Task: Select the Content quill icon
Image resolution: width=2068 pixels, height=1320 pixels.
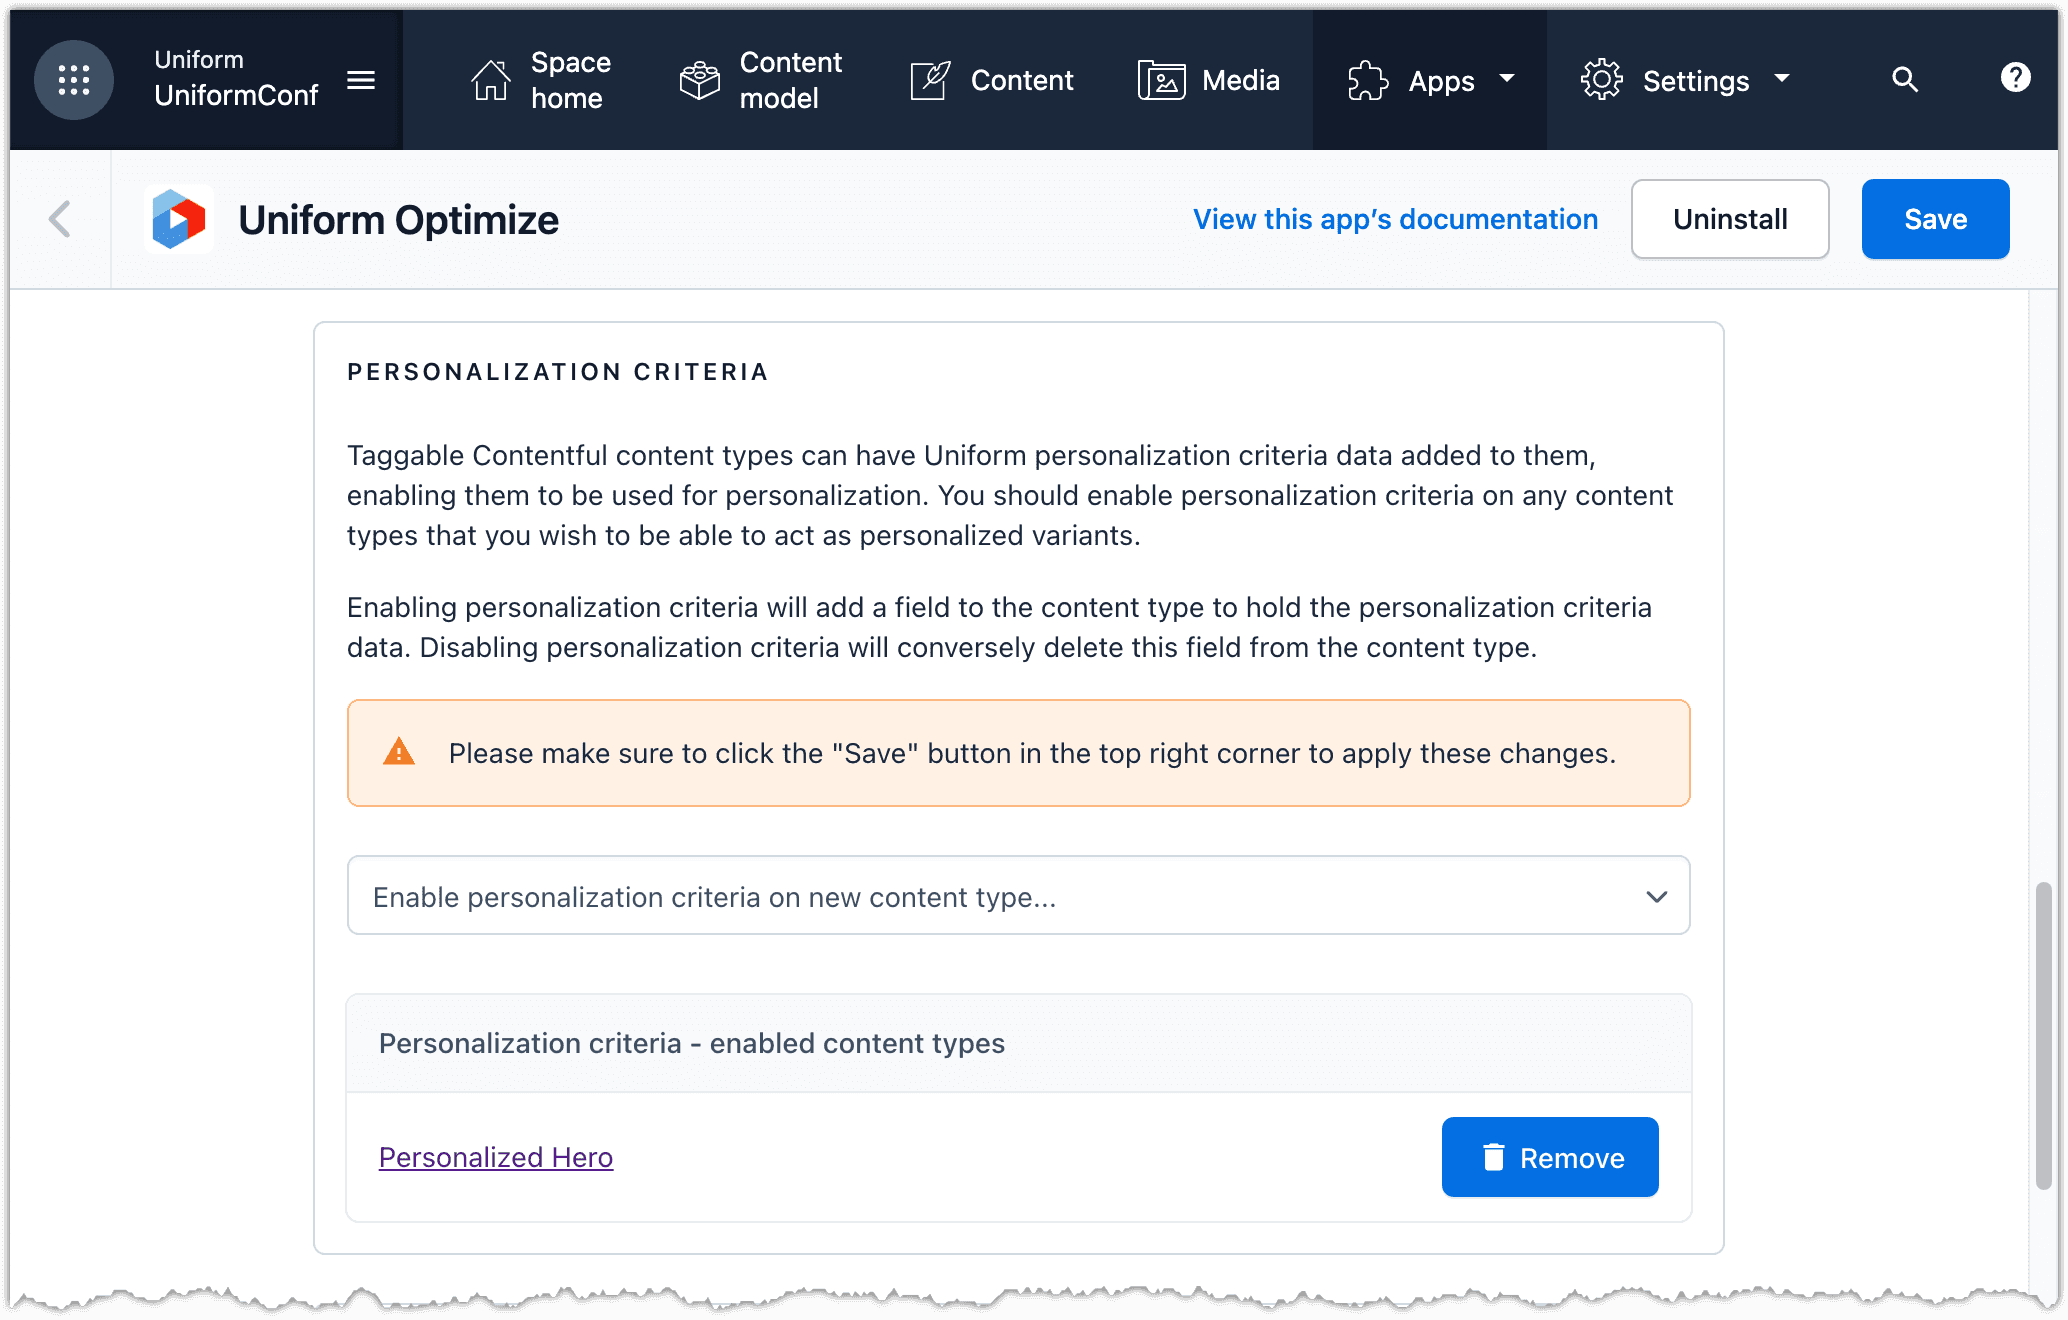Action: click(x=930, y=80)
